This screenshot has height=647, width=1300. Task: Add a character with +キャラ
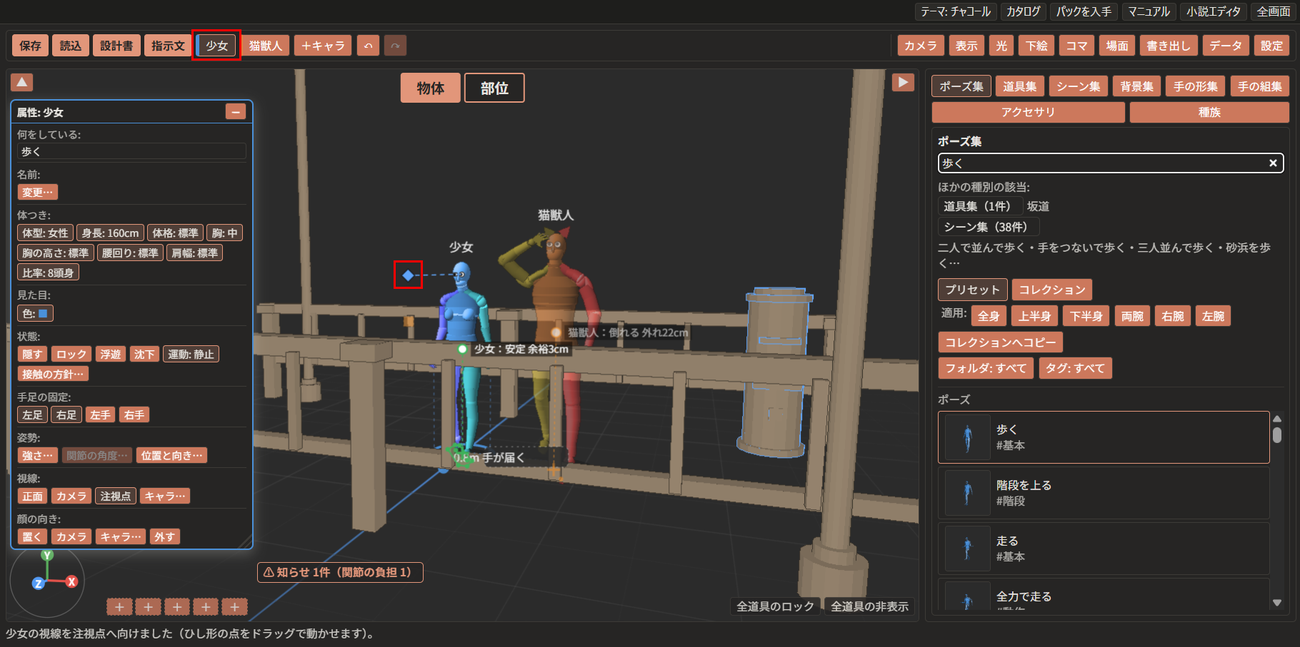point(323,46)
